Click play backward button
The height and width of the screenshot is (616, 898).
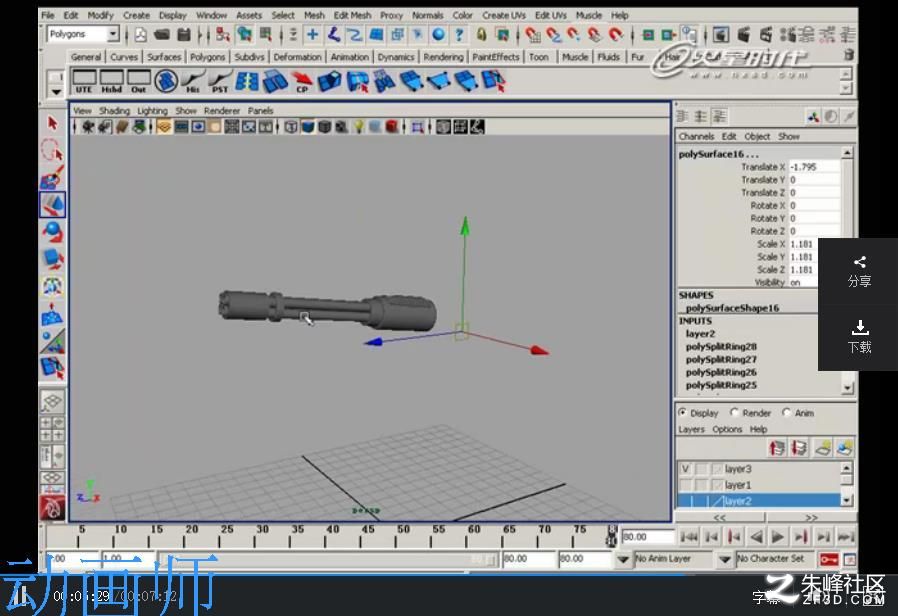coord(756,537)
